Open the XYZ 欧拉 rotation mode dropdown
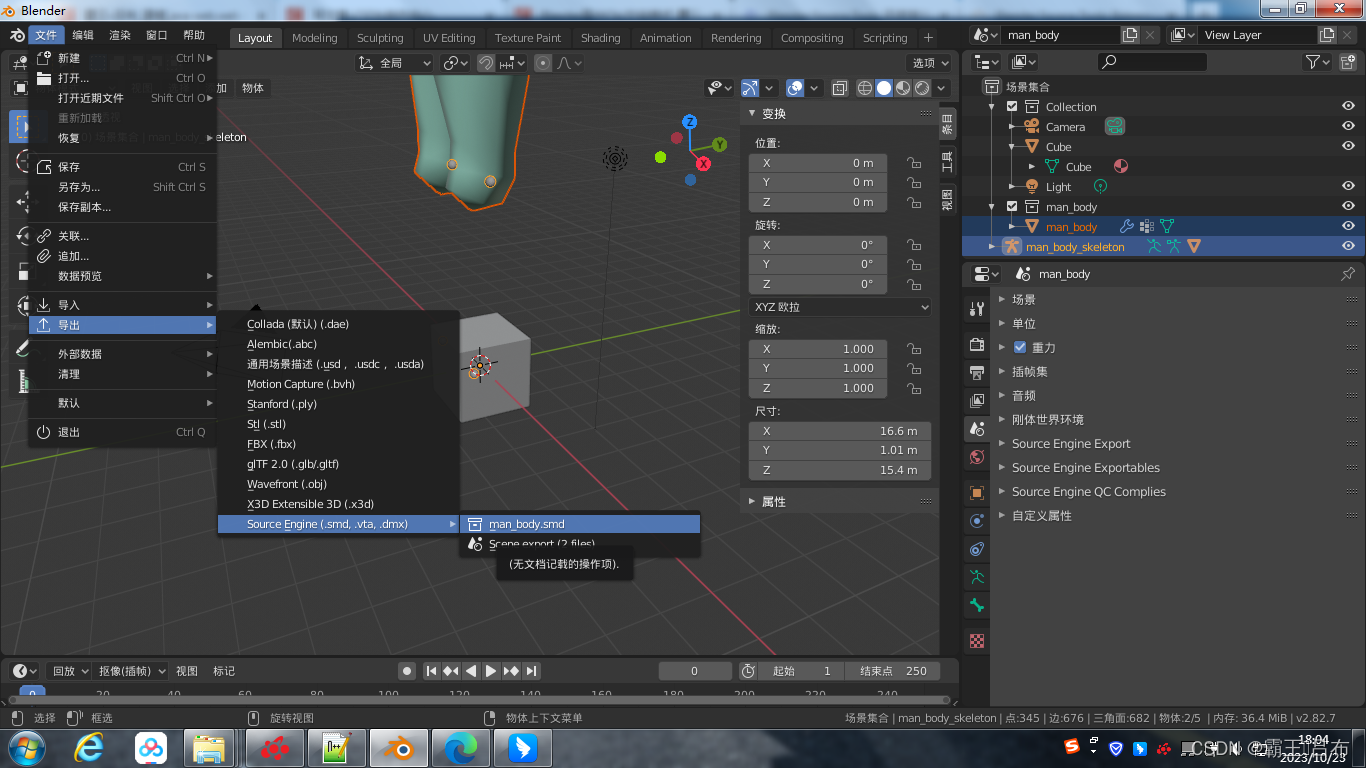 point(840,306)
